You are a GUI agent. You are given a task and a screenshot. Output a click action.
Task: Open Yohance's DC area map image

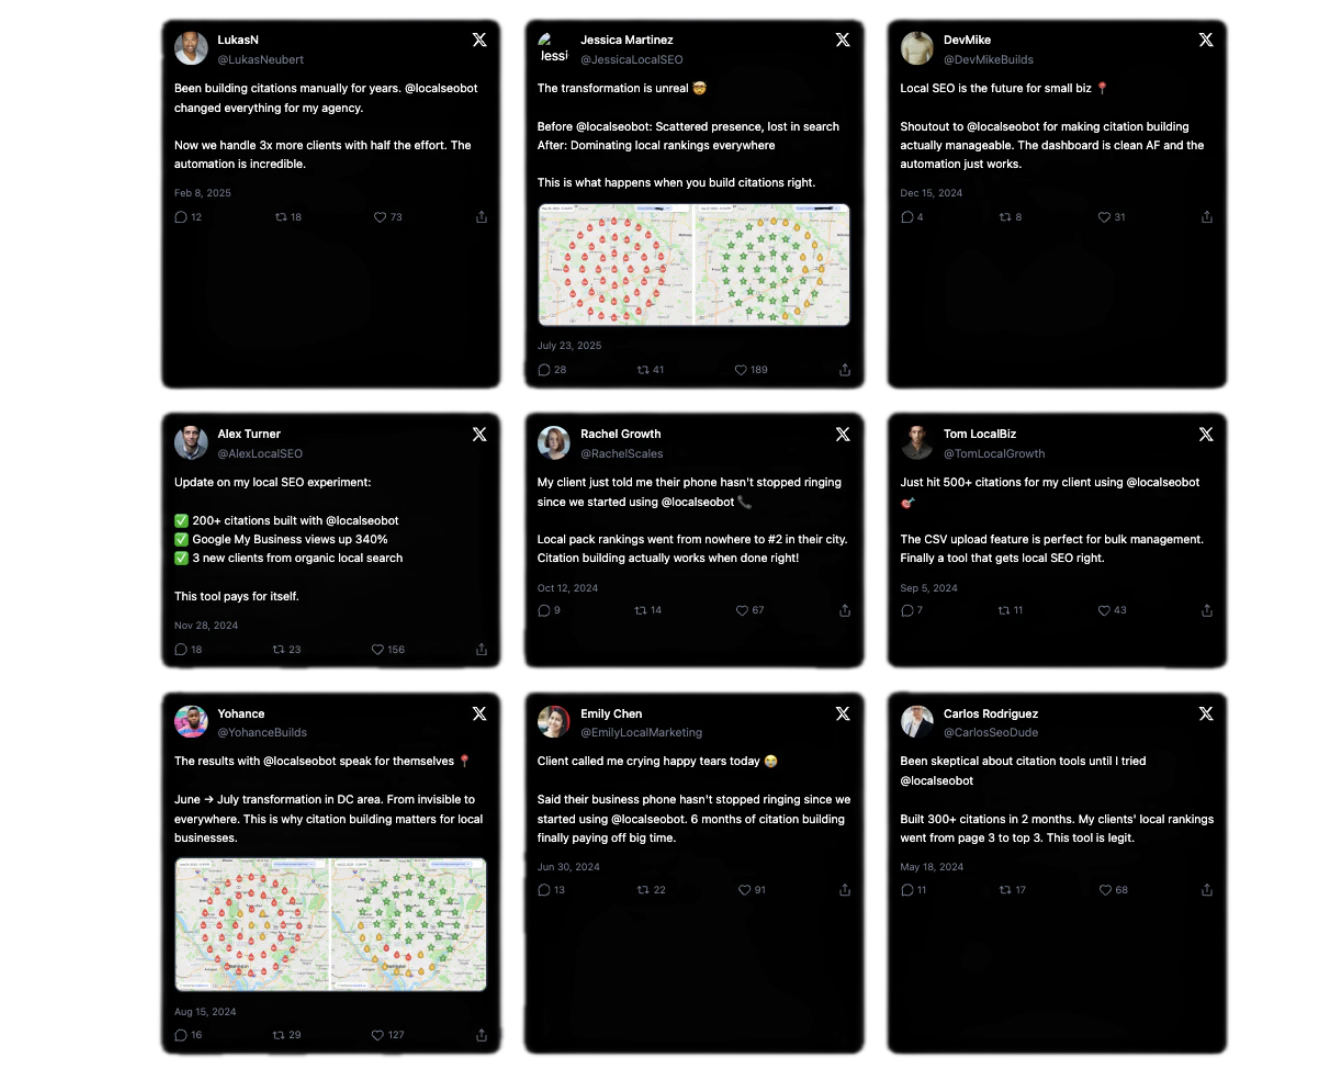(x=330, y=924)
